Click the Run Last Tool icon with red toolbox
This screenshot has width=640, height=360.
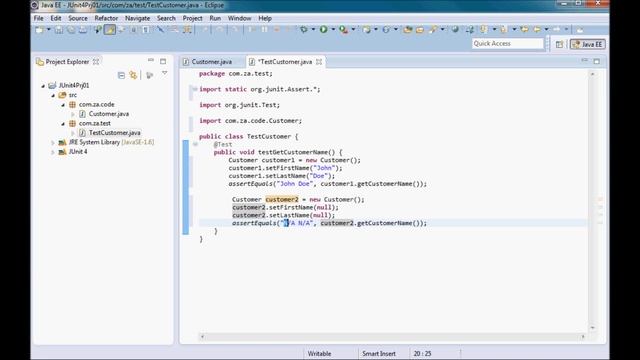[344, 29]
